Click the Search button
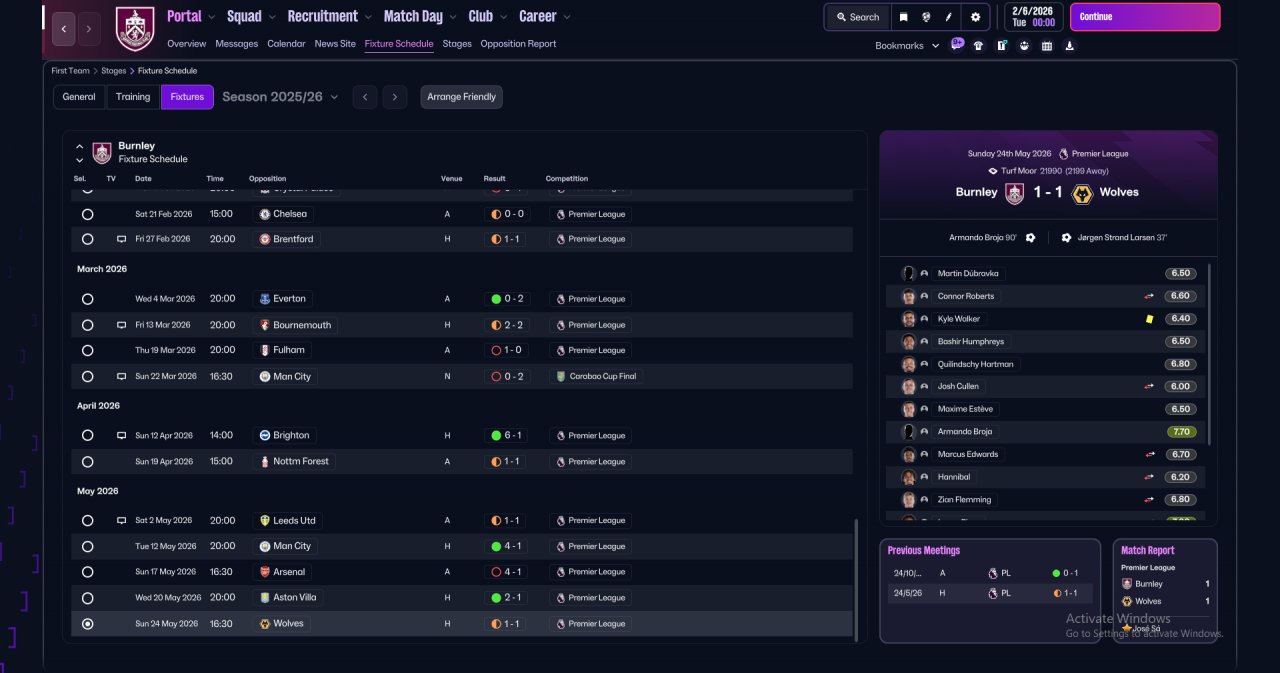Viewport: 1280px width, 673px height. pos(857,17)
